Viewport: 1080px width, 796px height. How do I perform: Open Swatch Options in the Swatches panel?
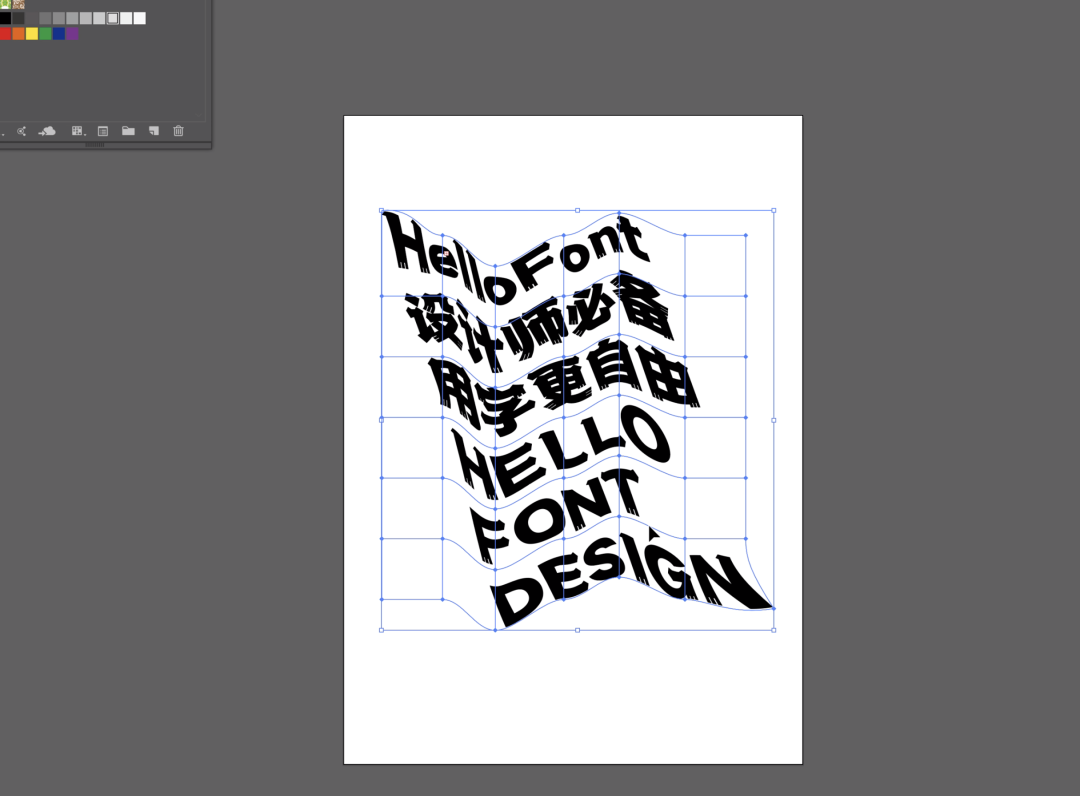pos(102,131)
